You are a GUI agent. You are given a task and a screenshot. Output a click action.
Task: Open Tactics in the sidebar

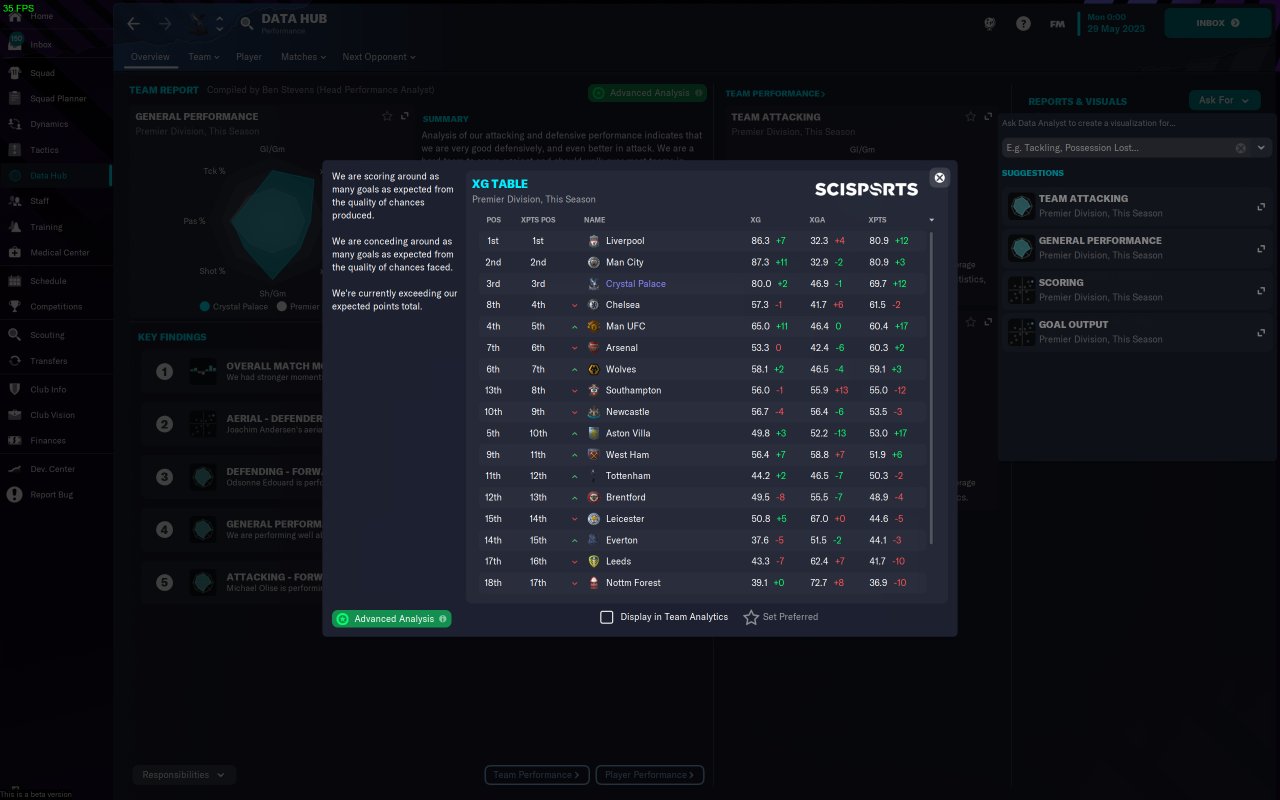(44, 150)
